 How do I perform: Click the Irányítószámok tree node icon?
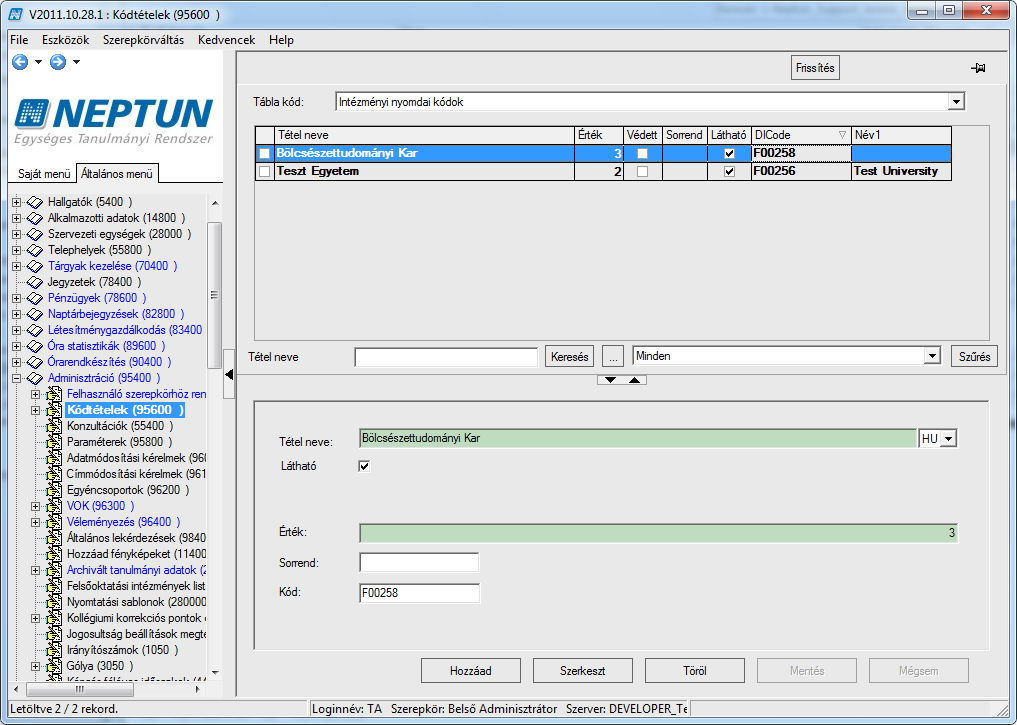click(x=54, y=650)
